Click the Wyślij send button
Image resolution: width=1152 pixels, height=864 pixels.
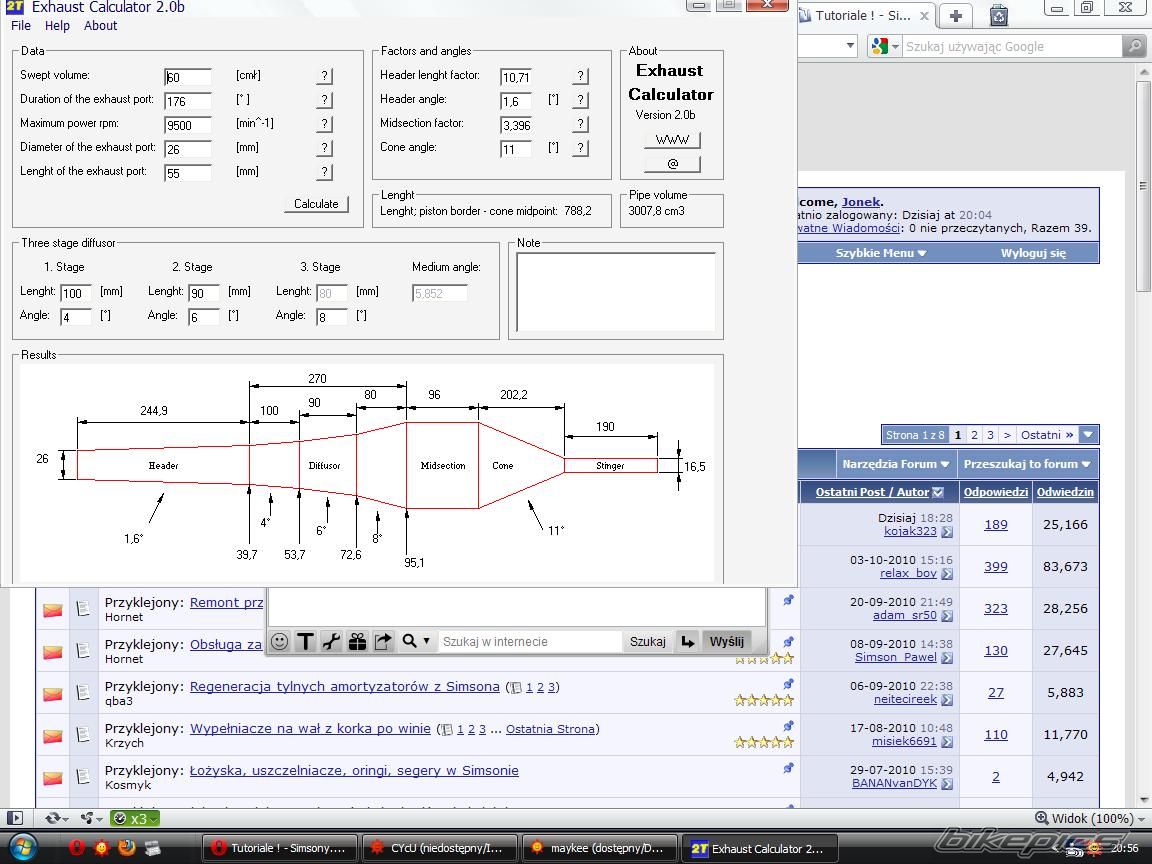726,642
